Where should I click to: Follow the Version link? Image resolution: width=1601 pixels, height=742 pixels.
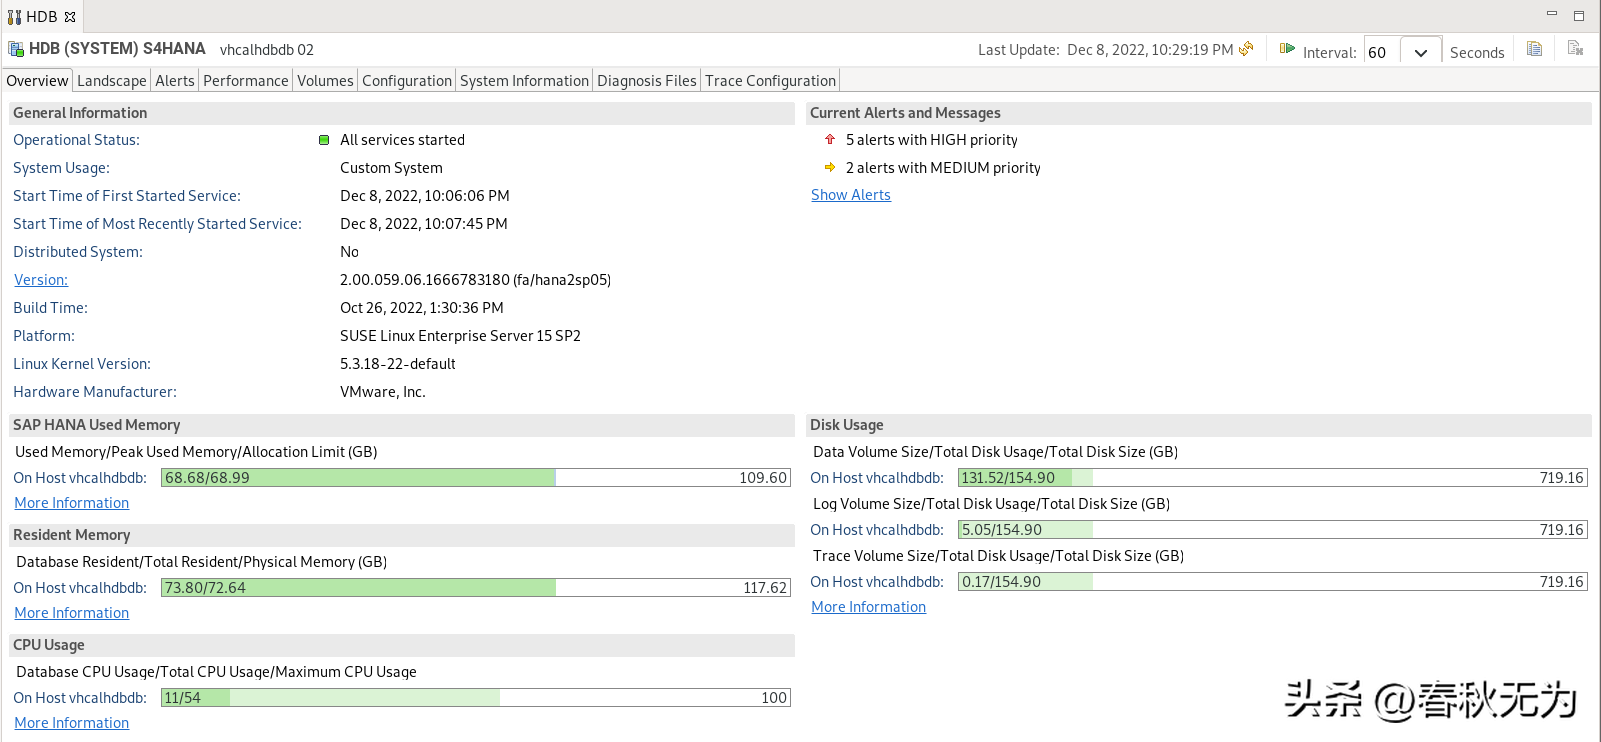(x=41, y=280)
